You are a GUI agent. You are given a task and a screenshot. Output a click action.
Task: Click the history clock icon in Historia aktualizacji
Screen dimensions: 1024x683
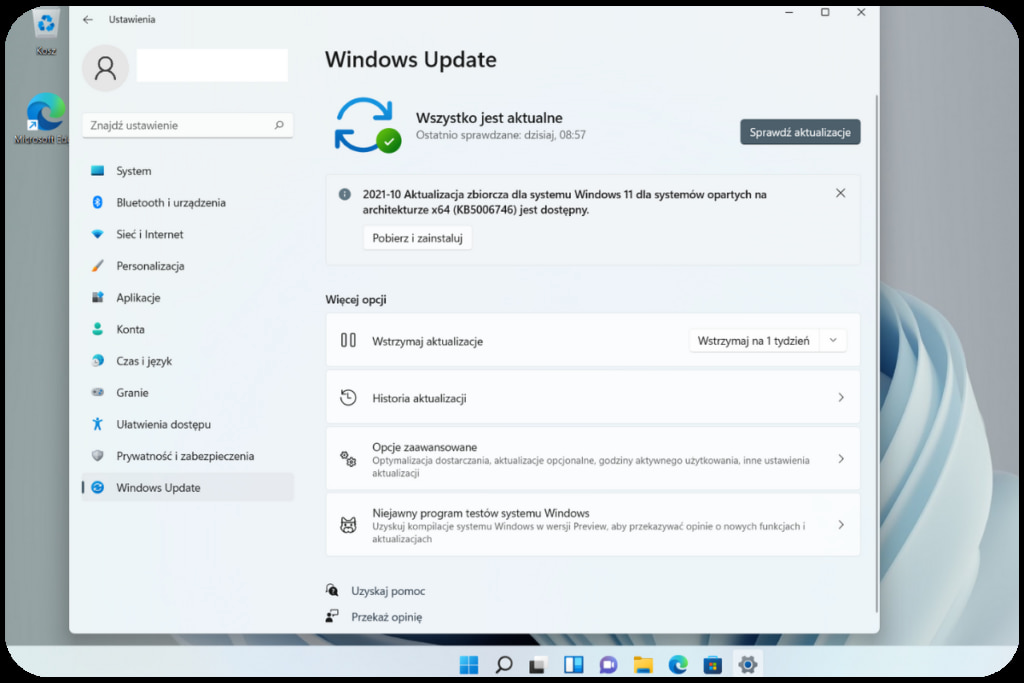tap(348, 398)
